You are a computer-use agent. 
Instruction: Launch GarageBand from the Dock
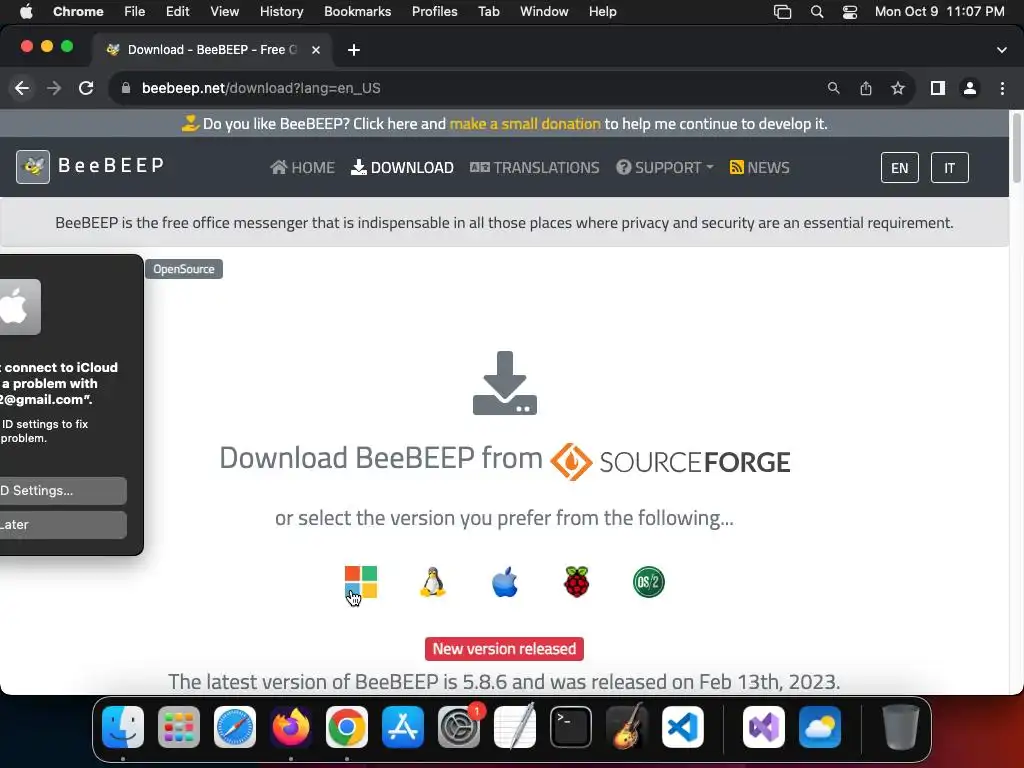point(627,727)
